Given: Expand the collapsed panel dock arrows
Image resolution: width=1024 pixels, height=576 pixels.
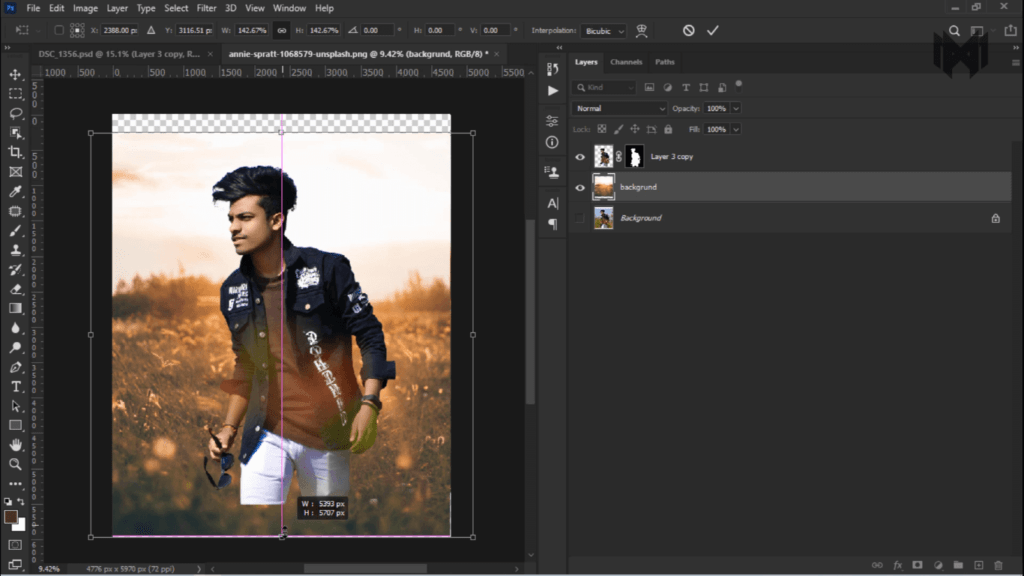Looking at the screenshot, I should (x=559, y=48).
